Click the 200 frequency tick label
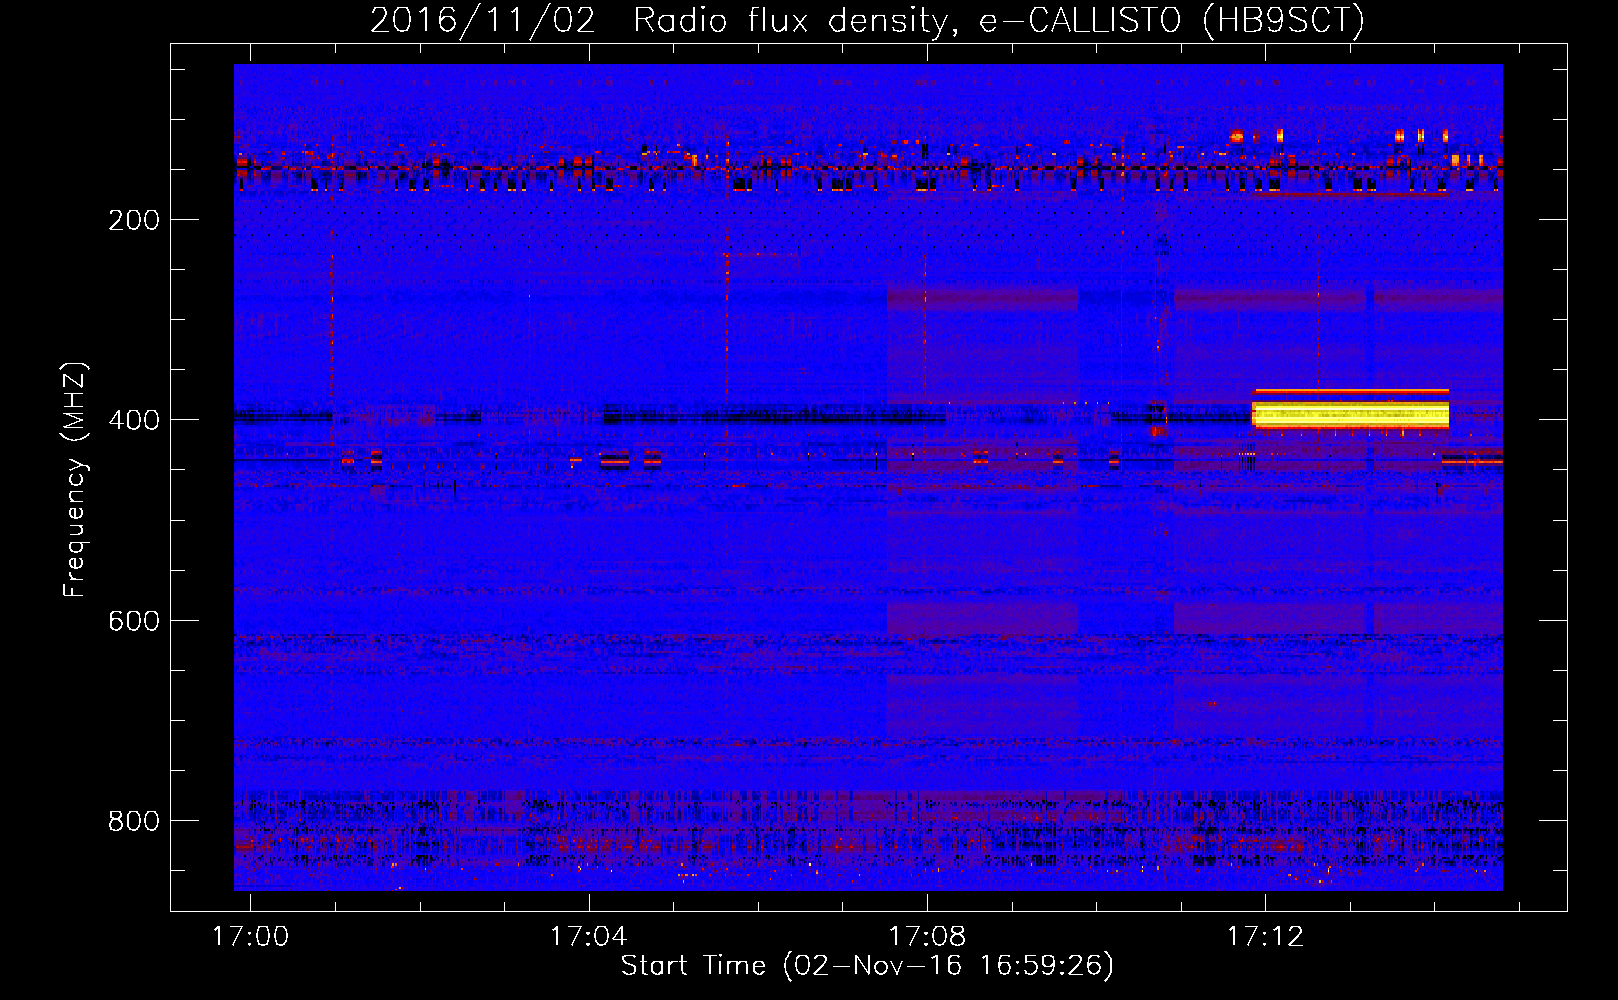 (134, 220)
